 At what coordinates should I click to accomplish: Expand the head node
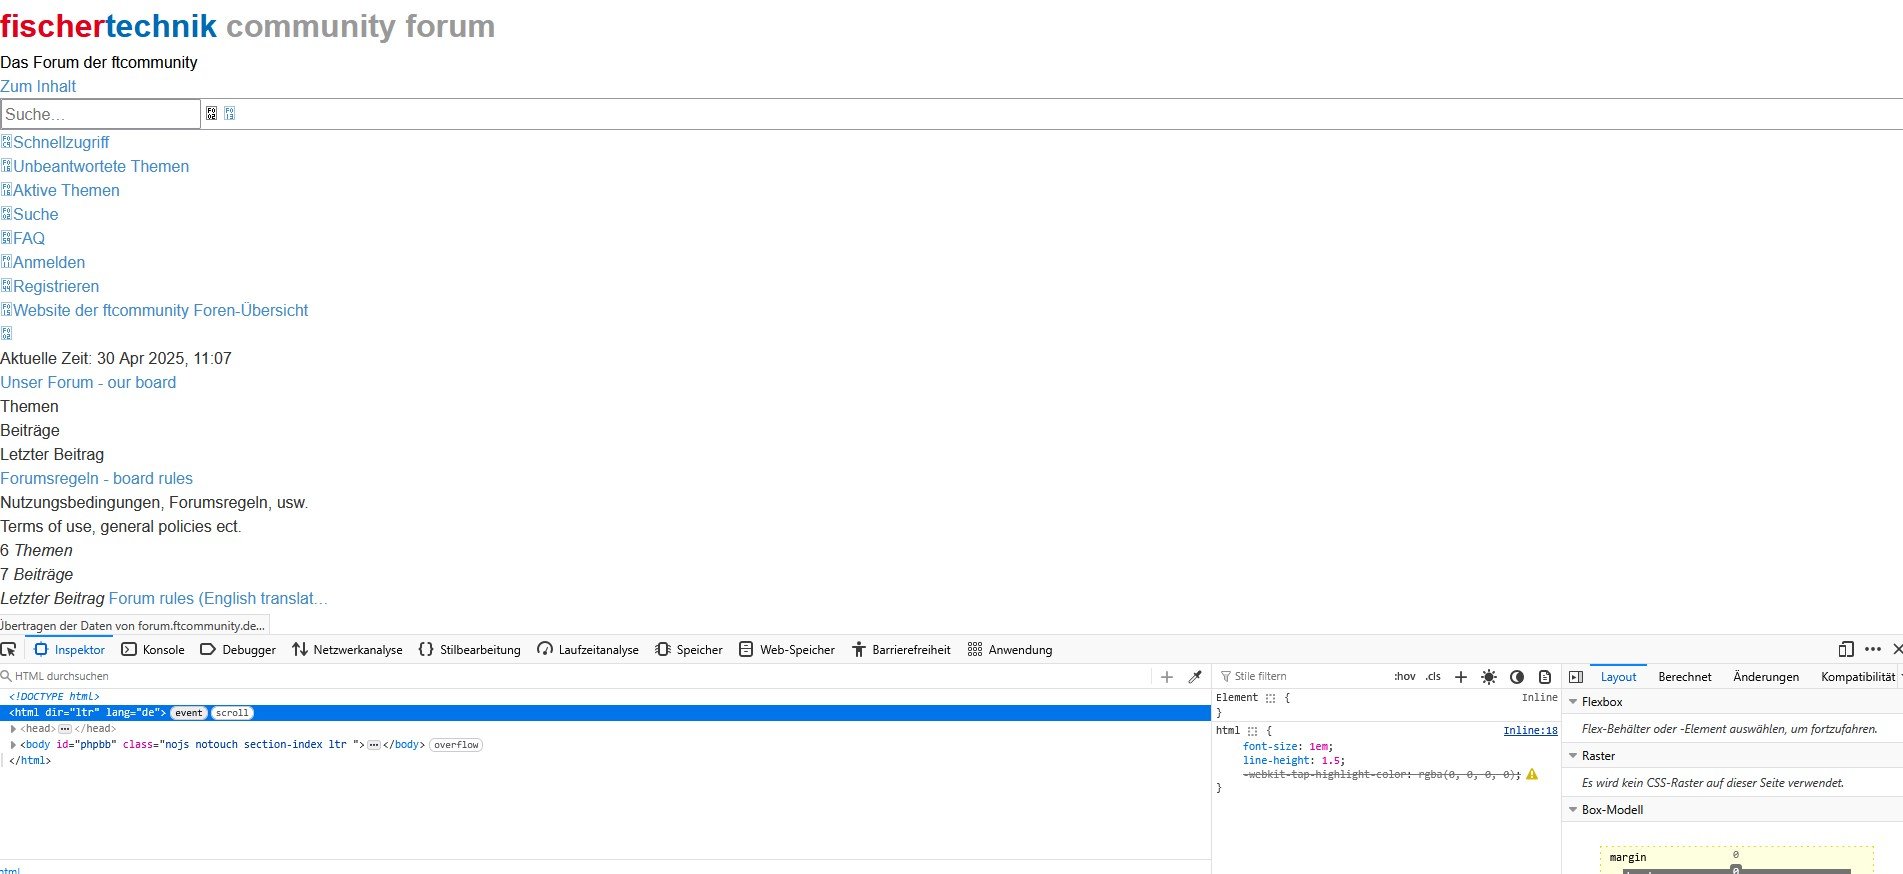coord(13,729)
